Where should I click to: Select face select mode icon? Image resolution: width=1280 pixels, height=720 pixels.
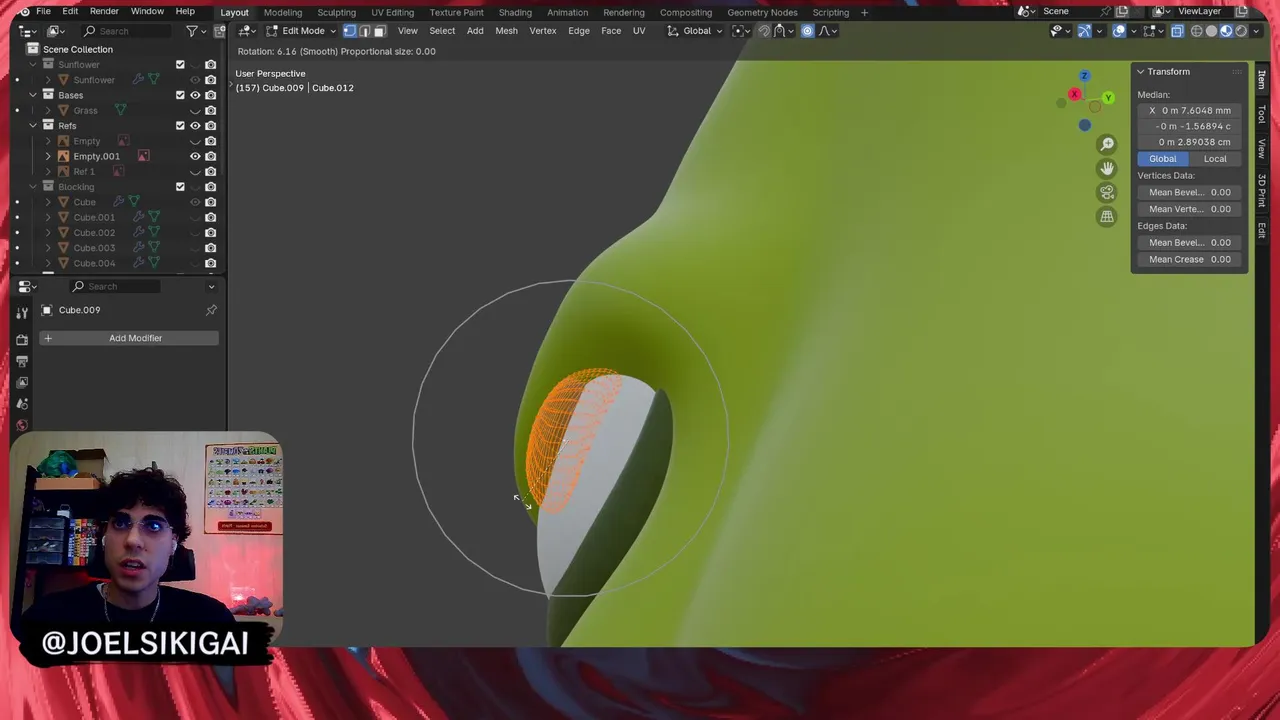click(x=379, y=31)
